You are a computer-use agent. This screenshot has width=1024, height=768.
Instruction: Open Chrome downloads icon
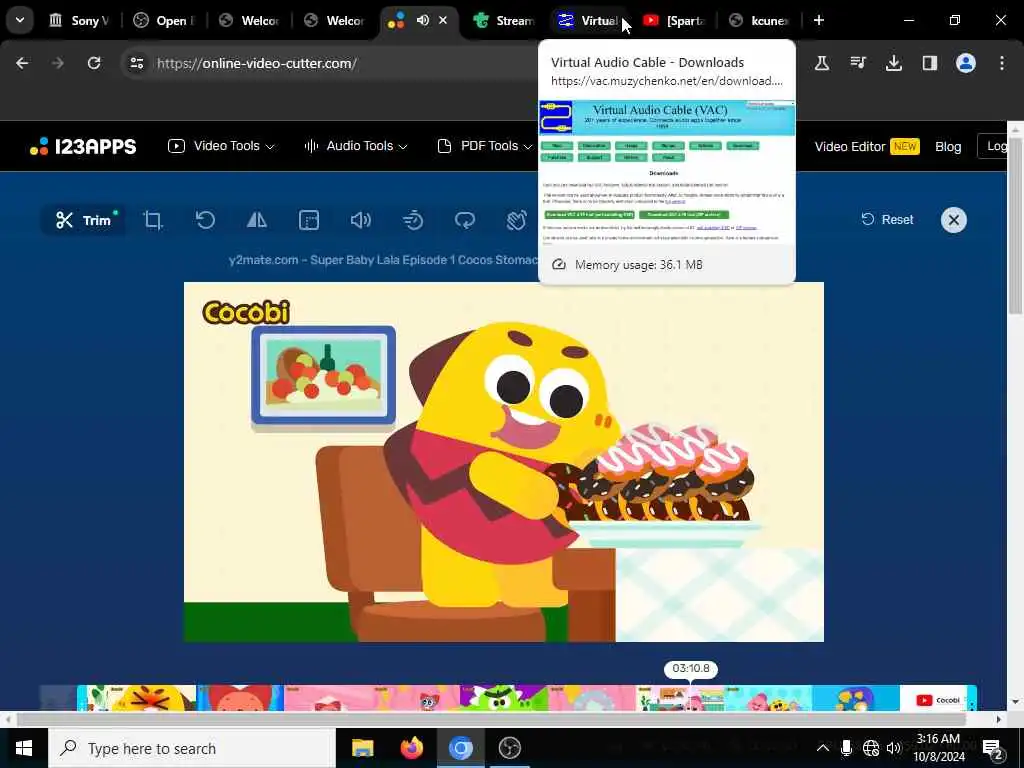pos(893,63)
